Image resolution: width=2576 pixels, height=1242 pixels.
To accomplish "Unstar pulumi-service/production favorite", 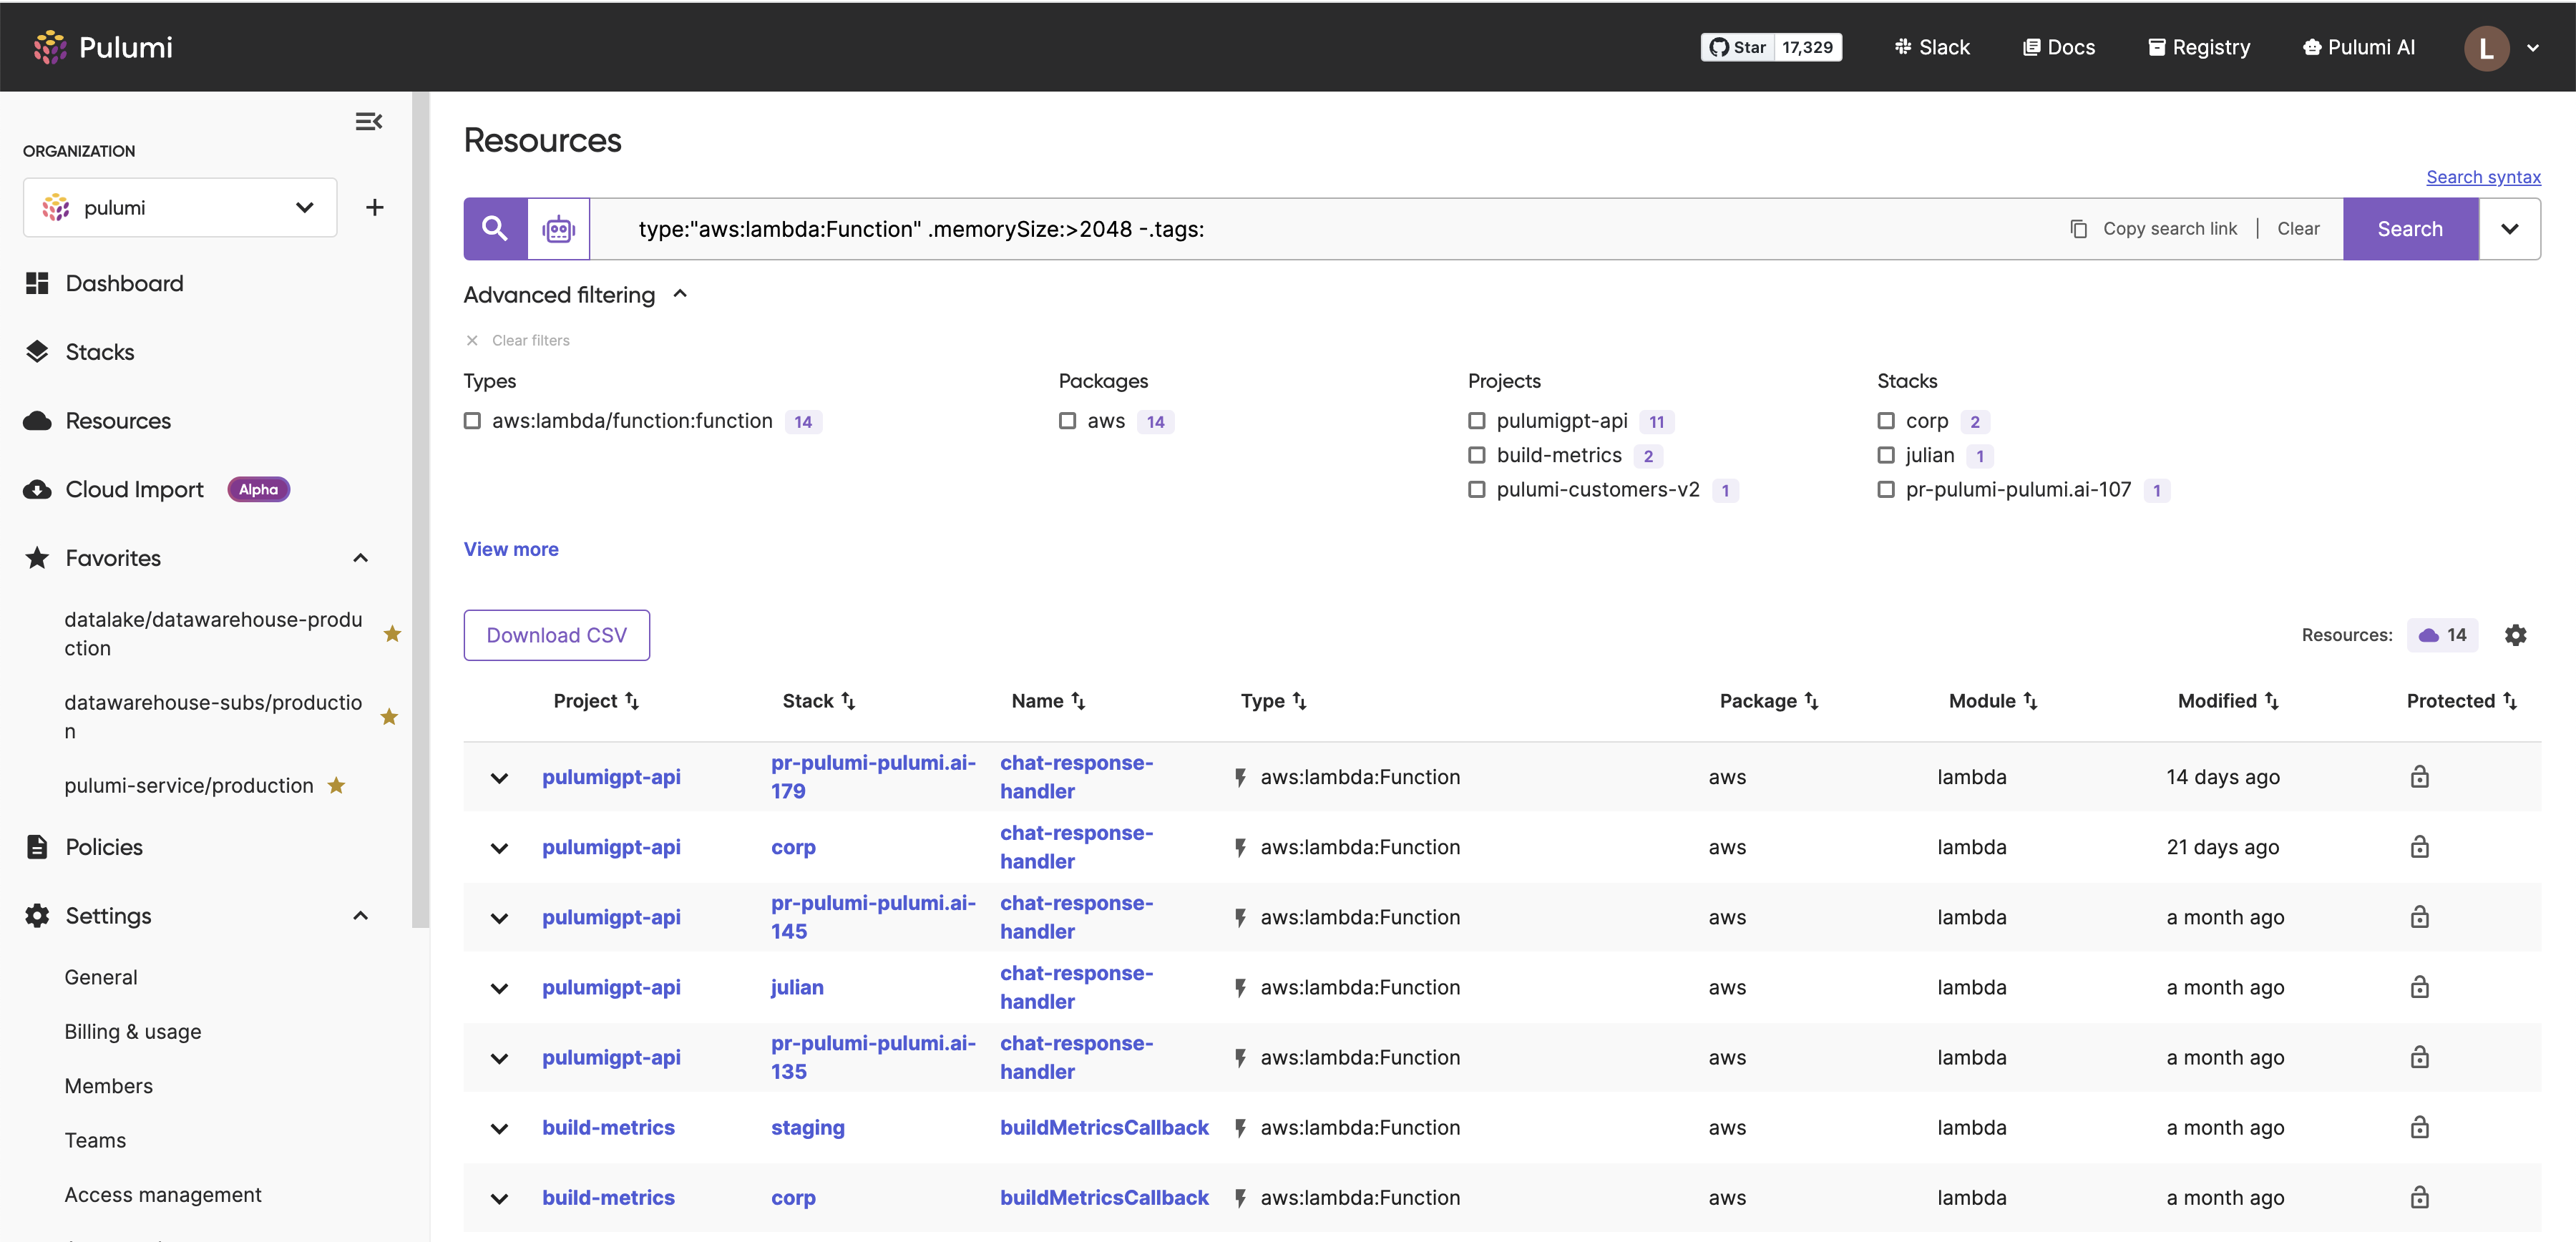I will pos(336,785).
